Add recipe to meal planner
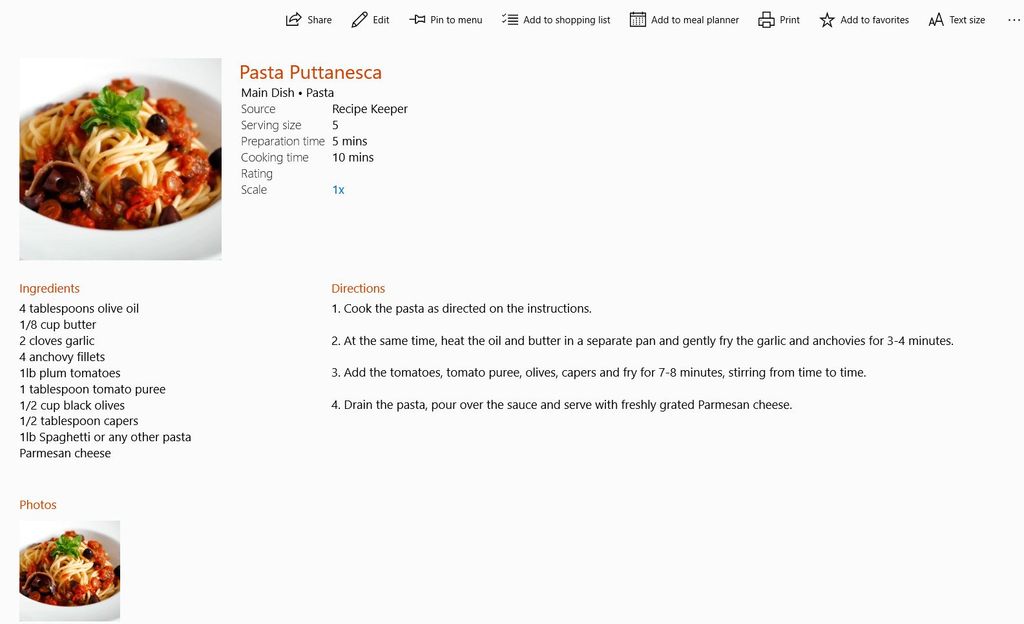This screenshot has width=1024, height=624. point(683,19)
